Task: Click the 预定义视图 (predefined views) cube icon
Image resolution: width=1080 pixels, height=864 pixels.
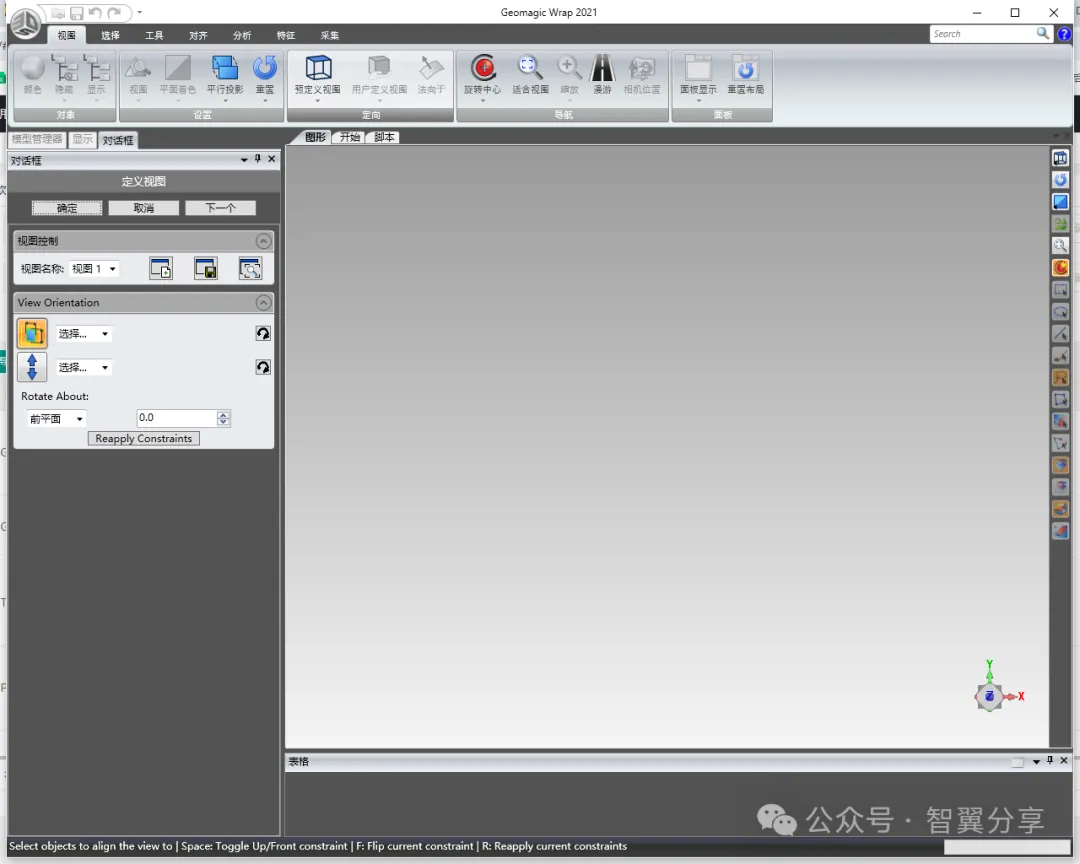Action: [318, 68]
